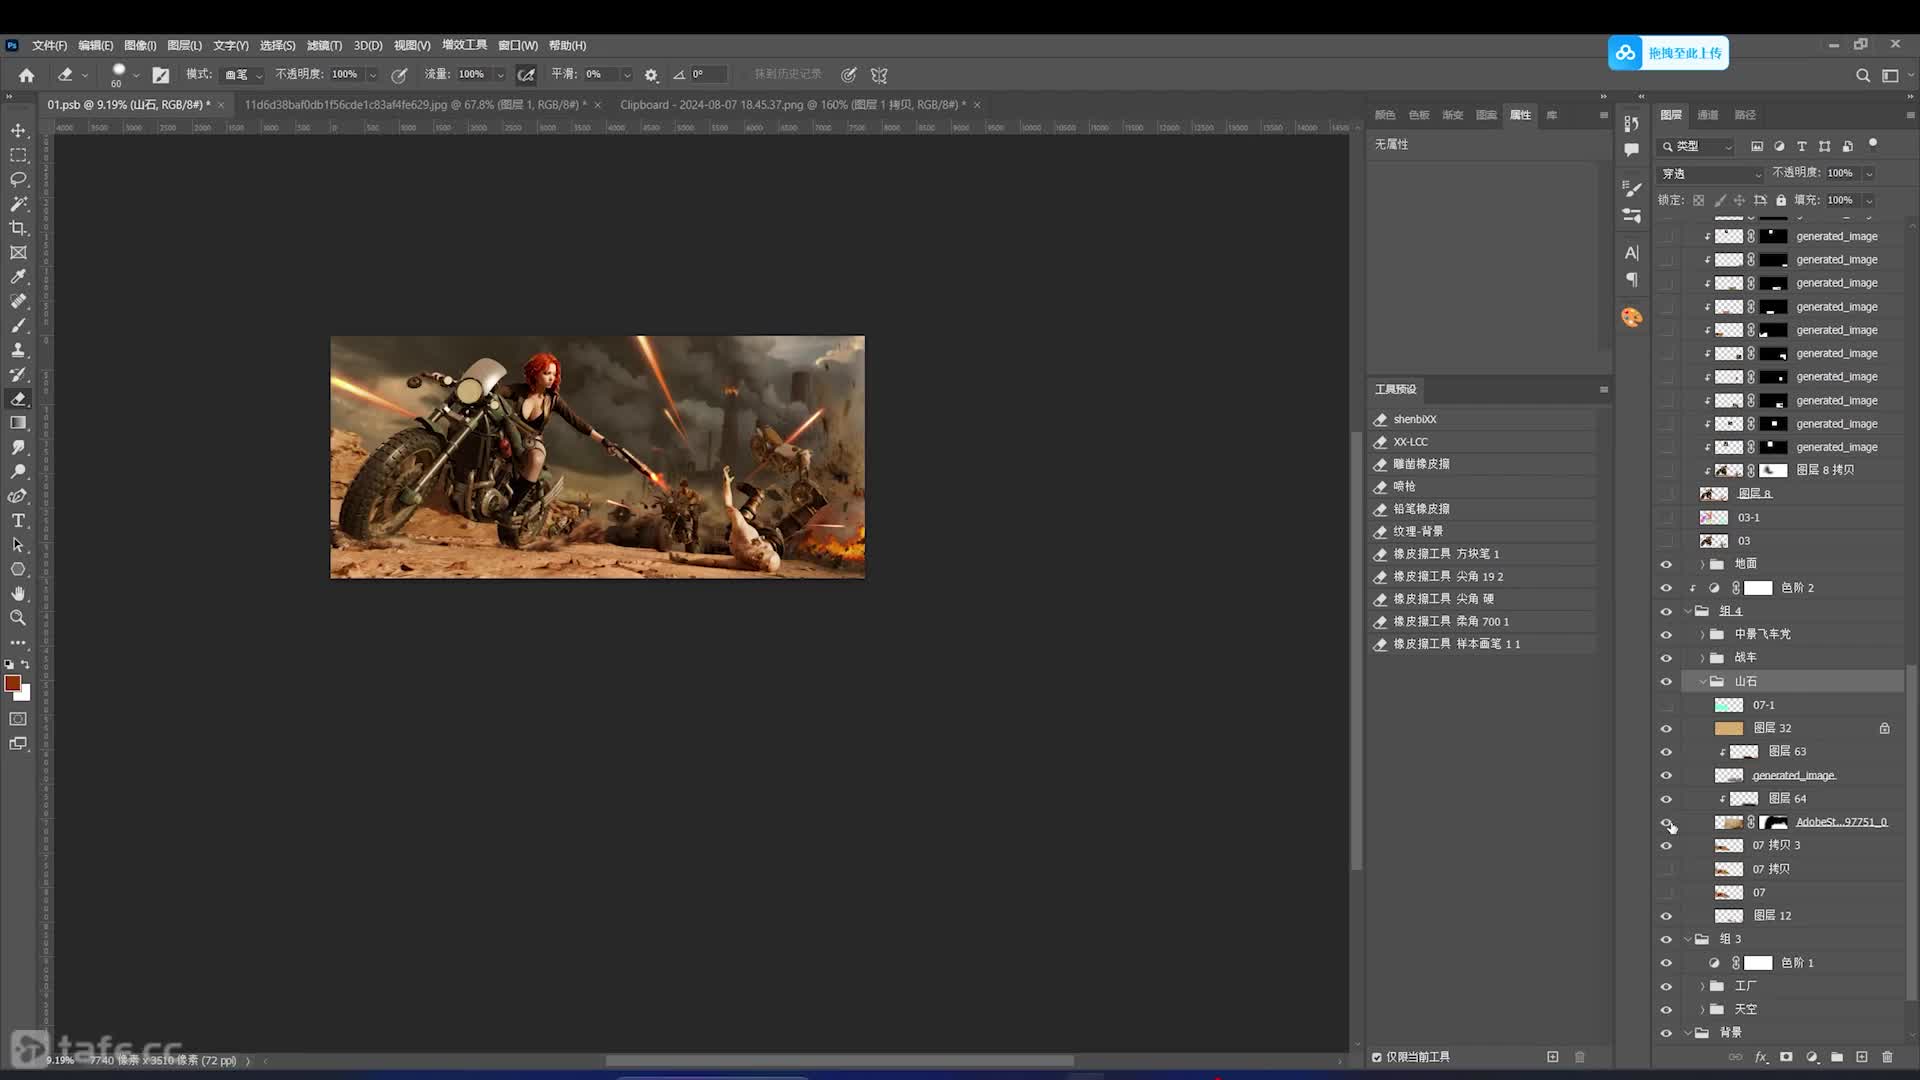Hide the 图层 12 layer

1666,916
